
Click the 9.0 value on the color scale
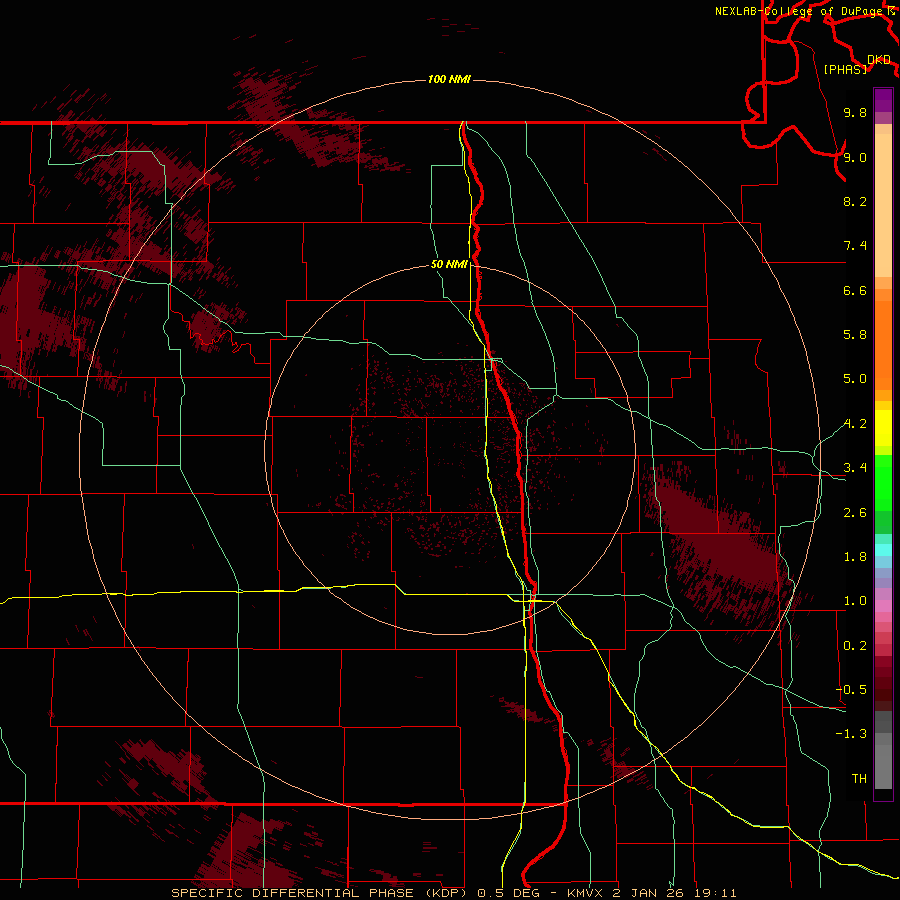click(x=855, y=157)
